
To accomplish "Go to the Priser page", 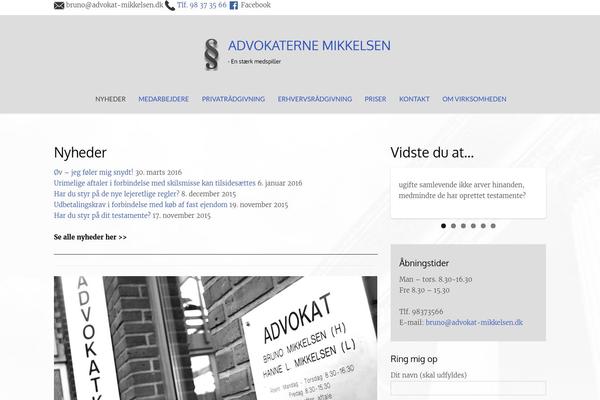I will pyautogui.click(x=375, y=99).
